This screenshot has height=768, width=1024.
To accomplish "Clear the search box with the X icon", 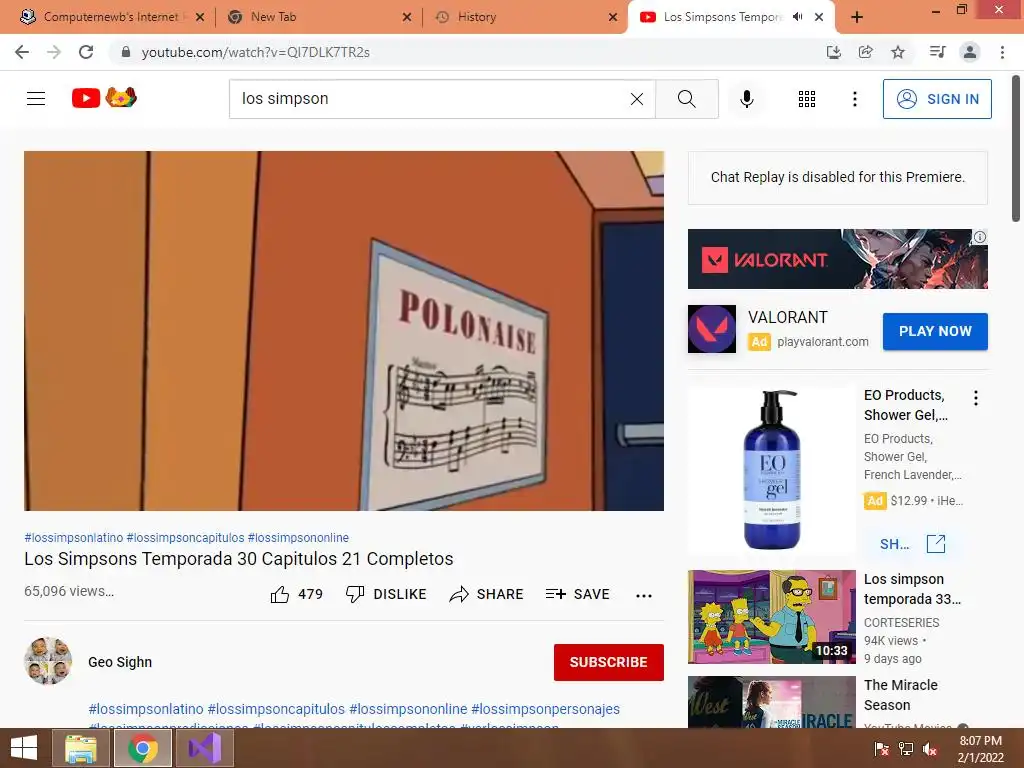I will [637, 99].
